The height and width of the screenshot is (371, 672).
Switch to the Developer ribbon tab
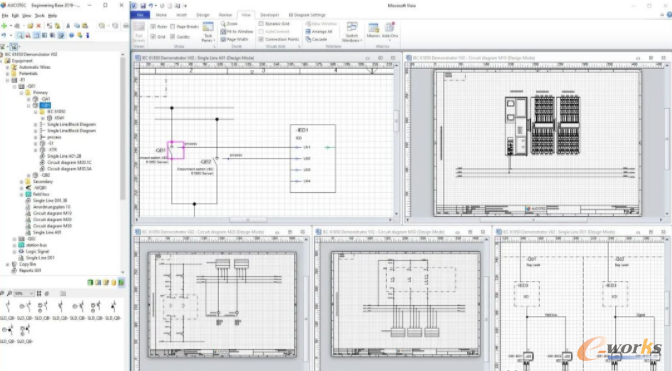point(270,15)
